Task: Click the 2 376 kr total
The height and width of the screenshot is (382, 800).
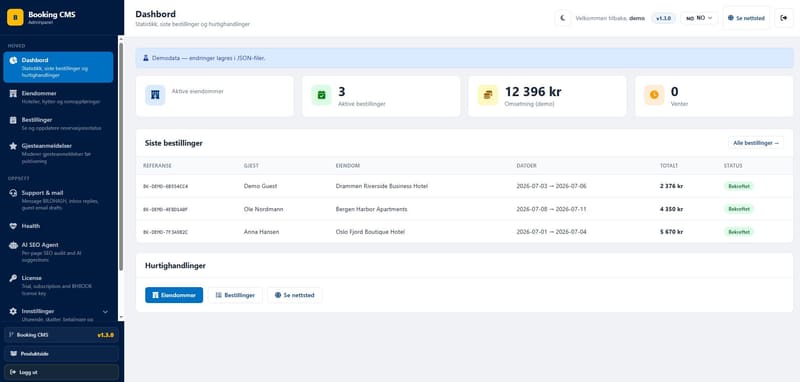Action: coord(671,186)
